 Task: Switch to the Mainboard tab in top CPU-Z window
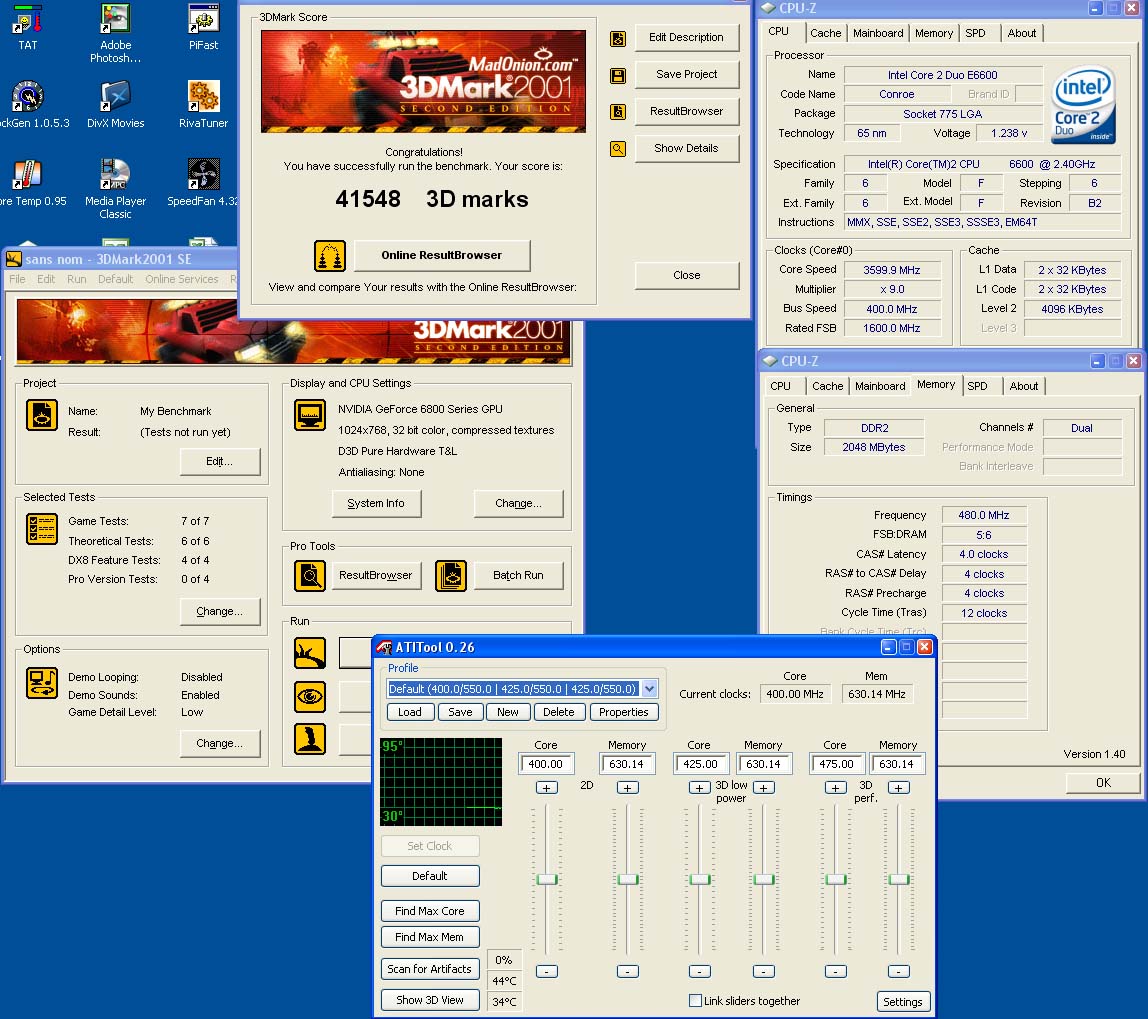pos(878,33)
